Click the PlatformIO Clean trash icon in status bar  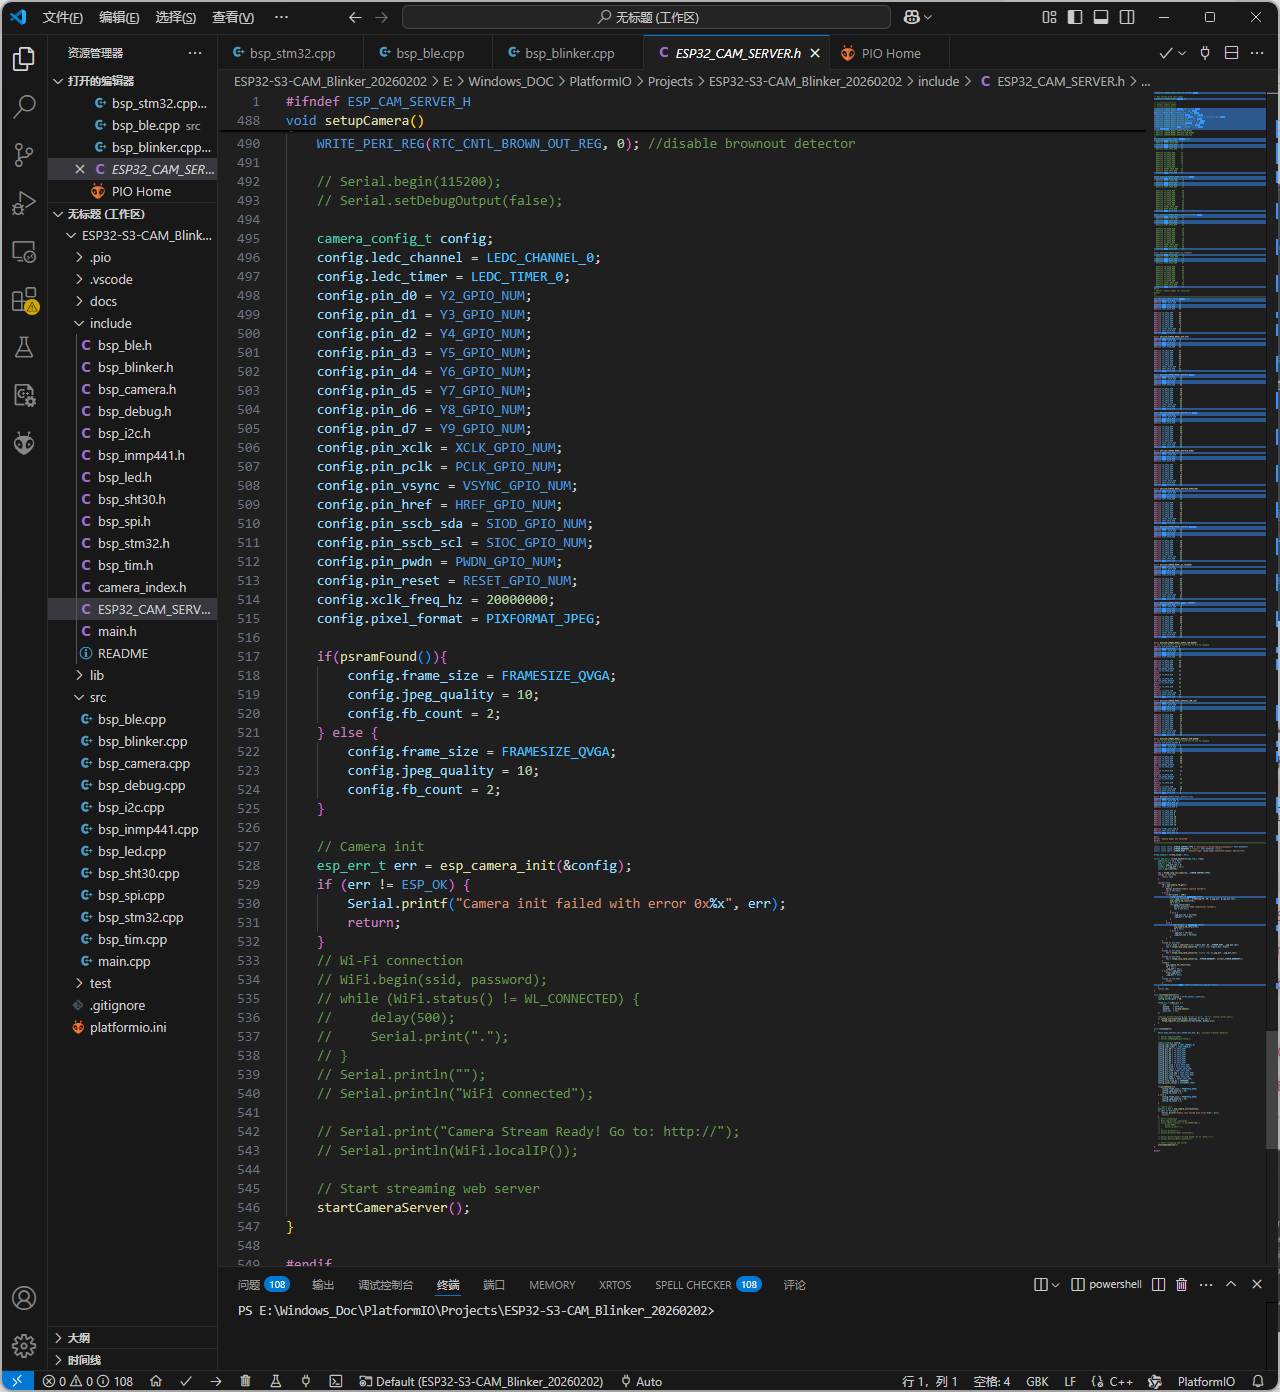[x=245, y=1381]
